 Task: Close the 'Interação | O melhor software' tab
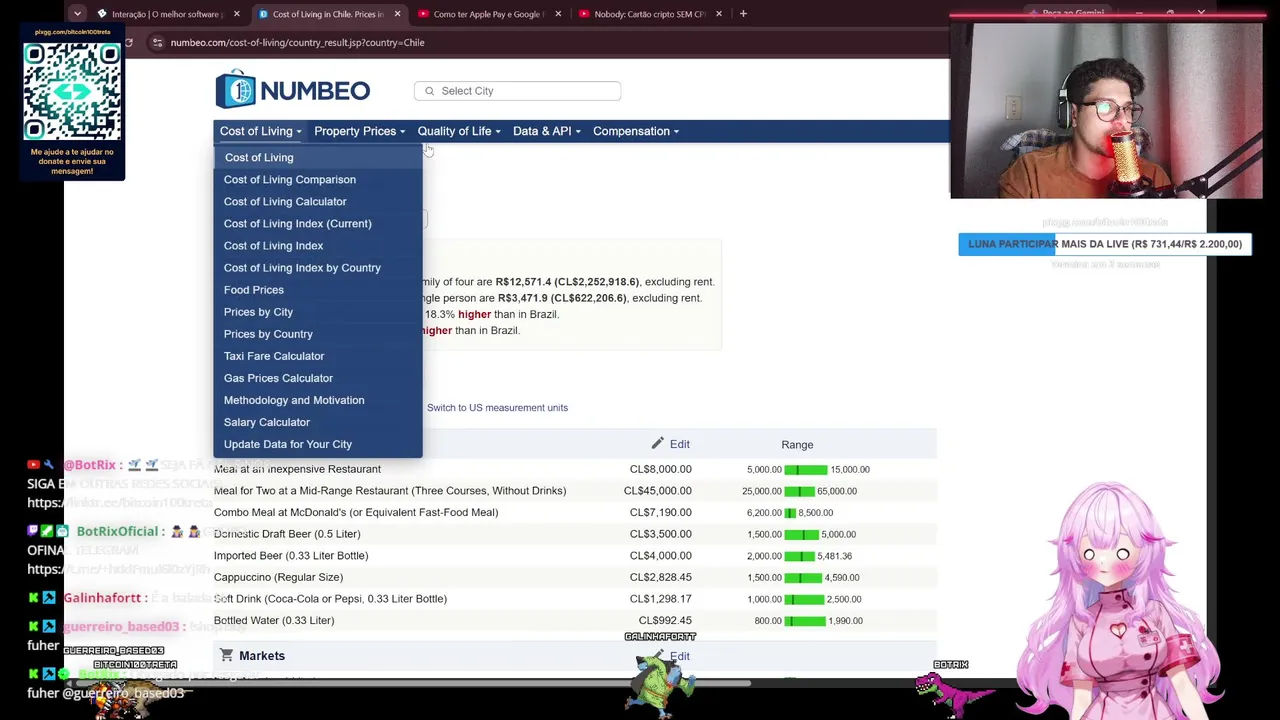tap(237, 14)
